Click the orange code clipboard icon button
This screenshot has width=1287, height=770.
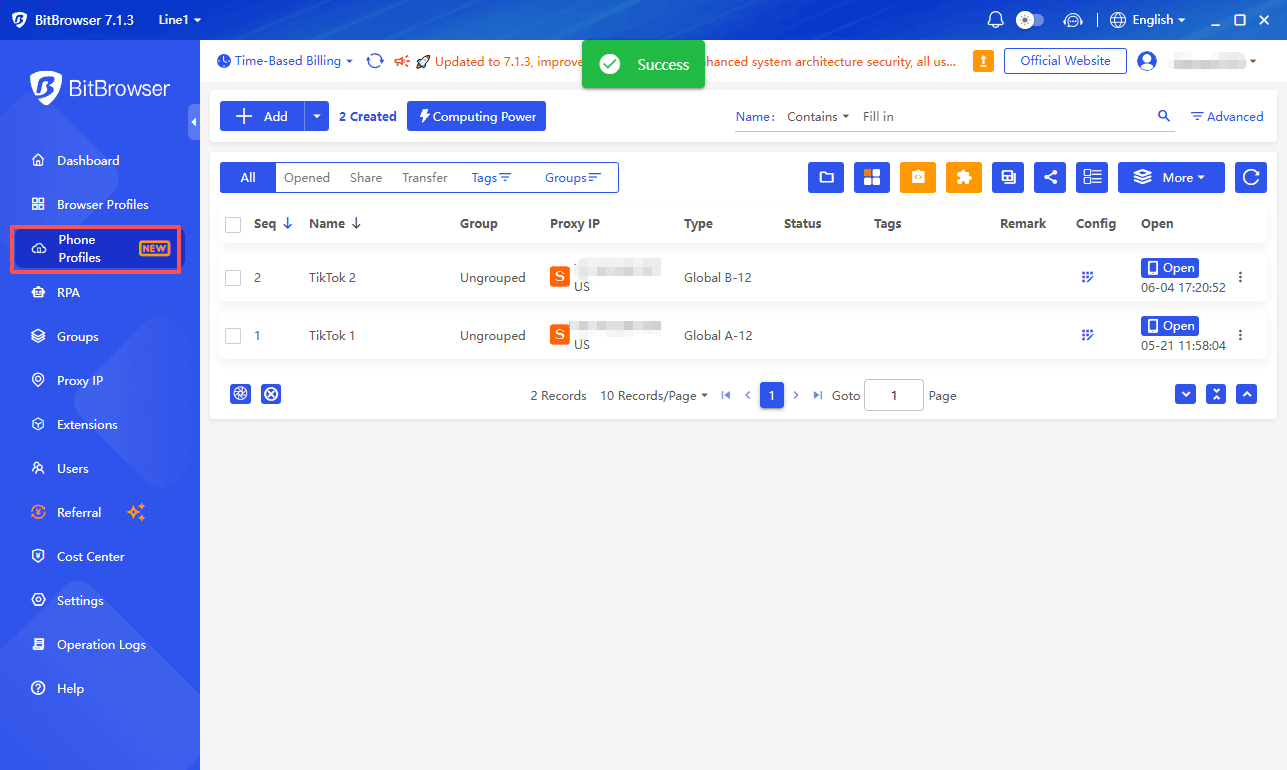tap(918, 177)
